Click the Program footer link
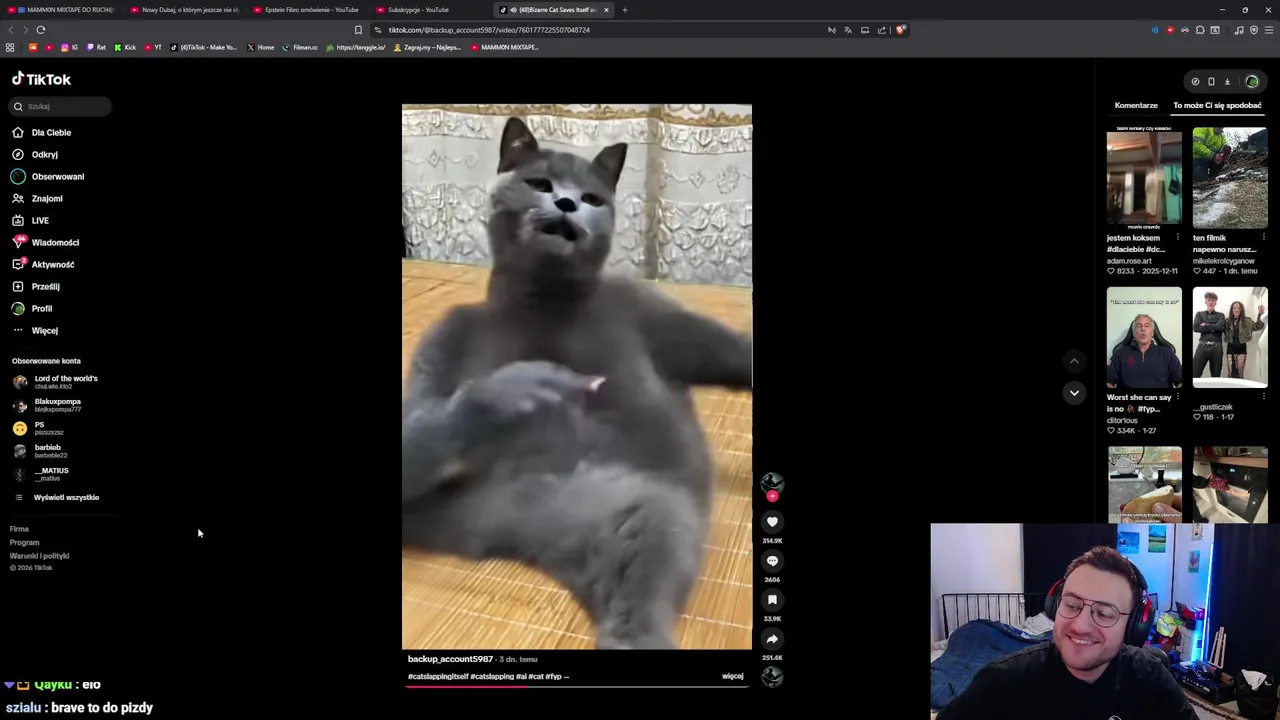The height and width of the screenshot is (720, 1280). (x=24, y=542)
